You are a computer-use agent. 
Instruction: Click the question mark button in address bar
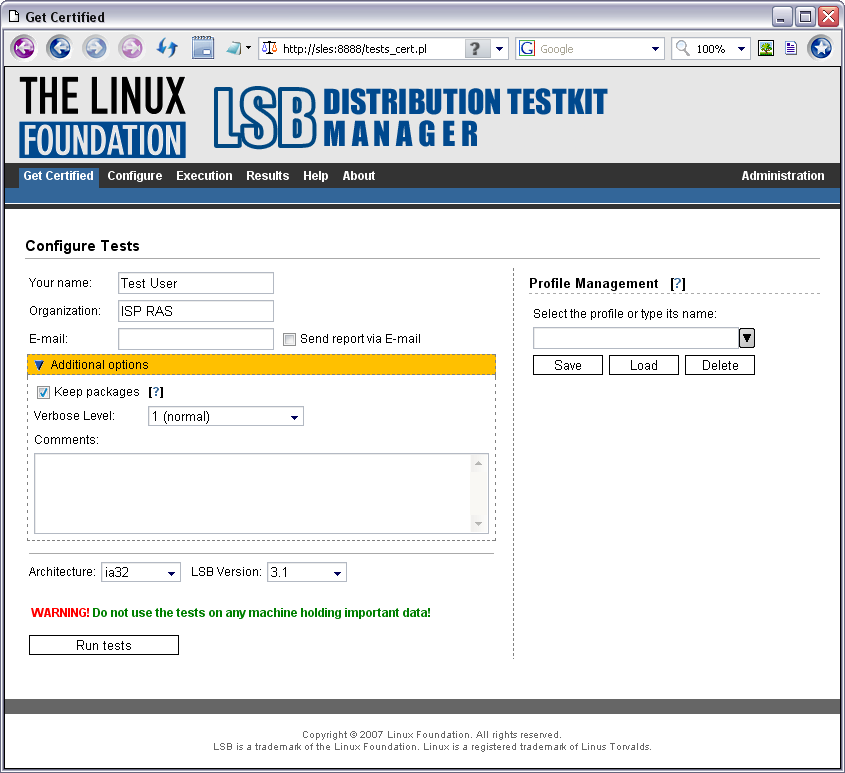pos(475,49)
